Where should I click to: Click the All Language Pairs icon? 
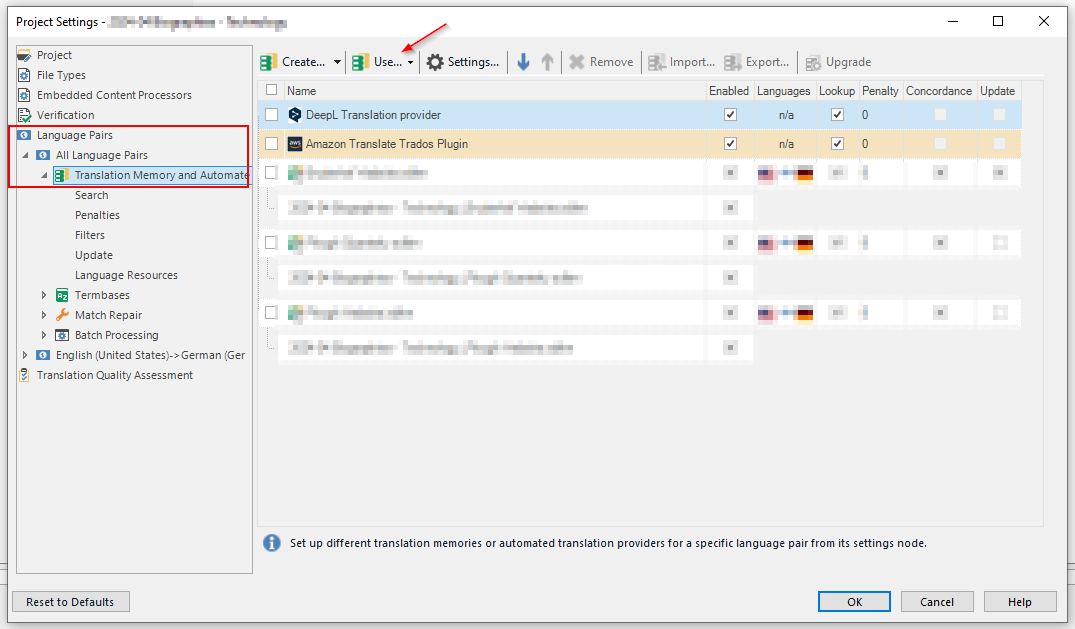tap(43, 155)
